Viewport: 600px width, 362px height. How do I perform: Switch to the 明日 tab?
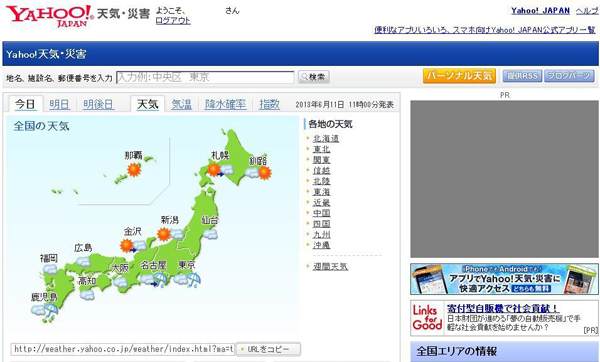pos(59,104)
